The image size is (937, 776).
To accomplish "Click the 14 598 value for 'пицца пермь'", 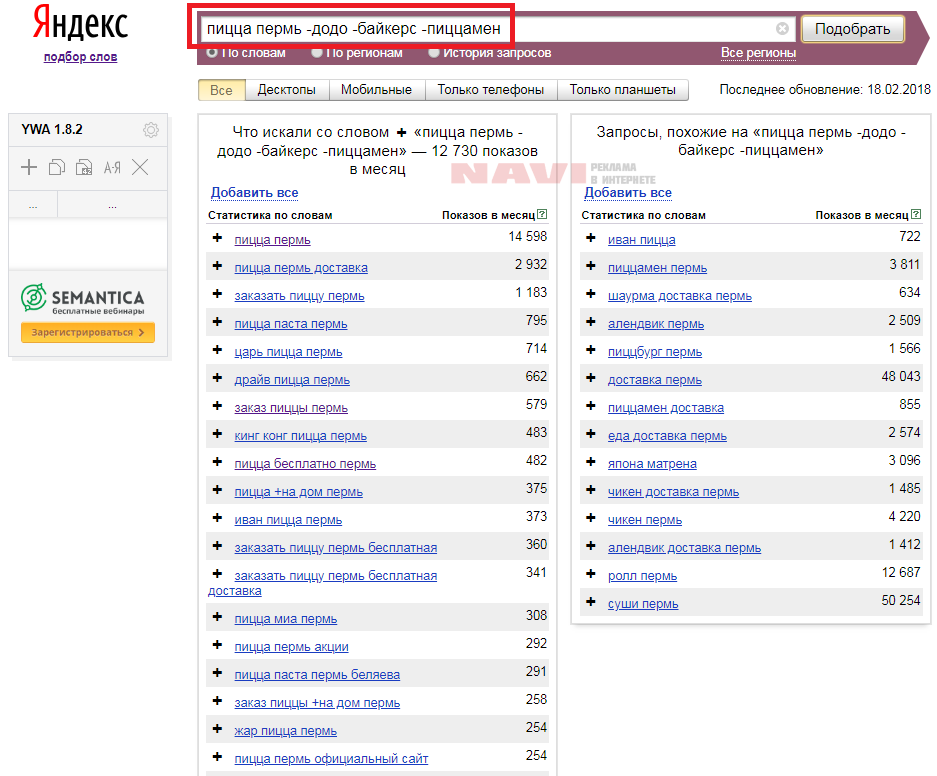I will [528, 237].
